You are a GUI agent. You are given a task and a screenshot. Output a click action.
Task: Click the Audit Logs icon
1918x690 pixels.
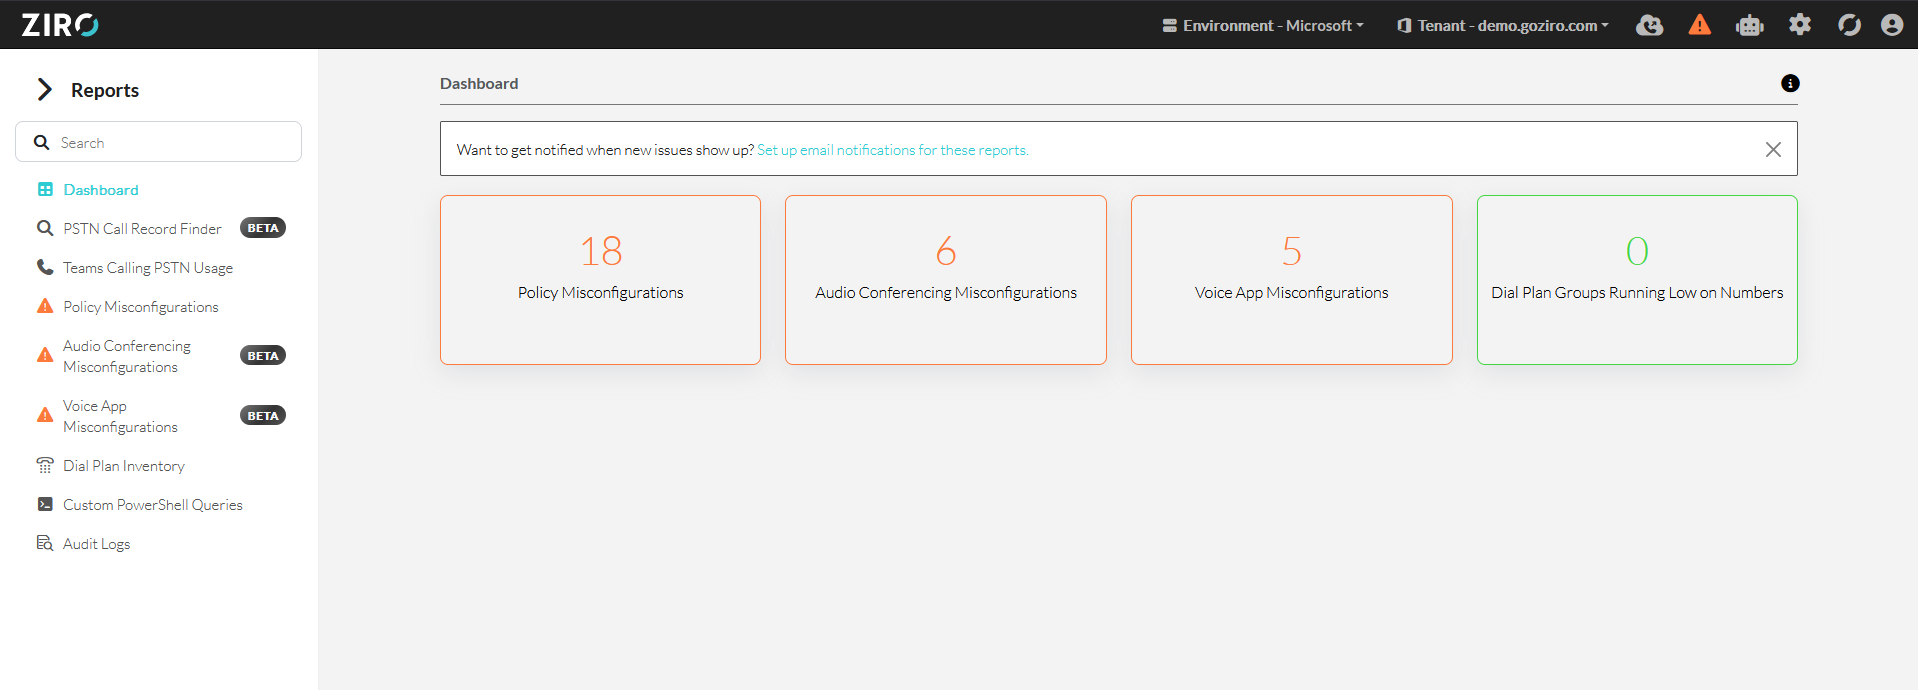[45, 543]
